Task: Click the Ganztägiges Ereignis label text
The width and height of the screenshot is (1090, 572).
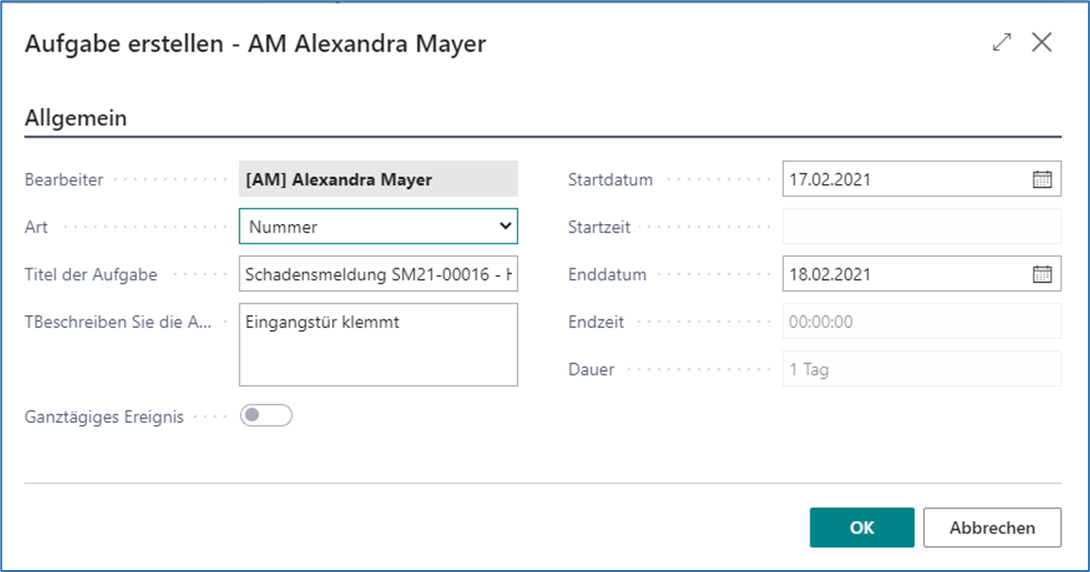Action: pos(104,417)
